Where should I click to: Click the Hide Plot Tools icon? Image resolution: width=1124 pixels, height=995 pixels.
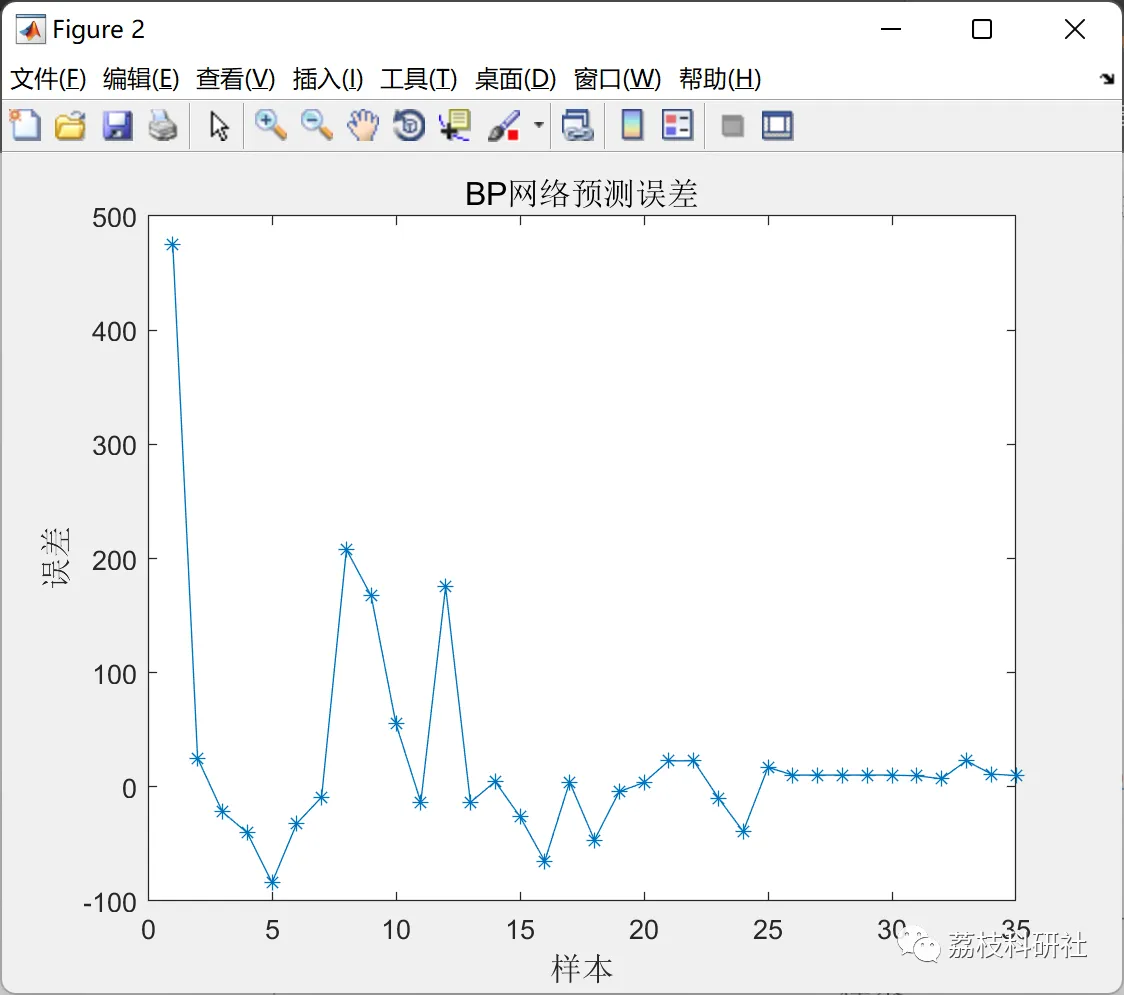732,126
